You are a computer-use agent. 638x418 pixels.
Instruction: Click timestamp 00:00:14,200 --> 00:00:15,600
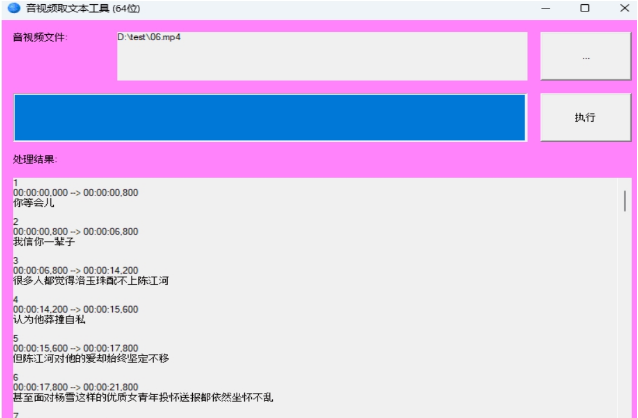pyautogui.click(x=76, y=309)
